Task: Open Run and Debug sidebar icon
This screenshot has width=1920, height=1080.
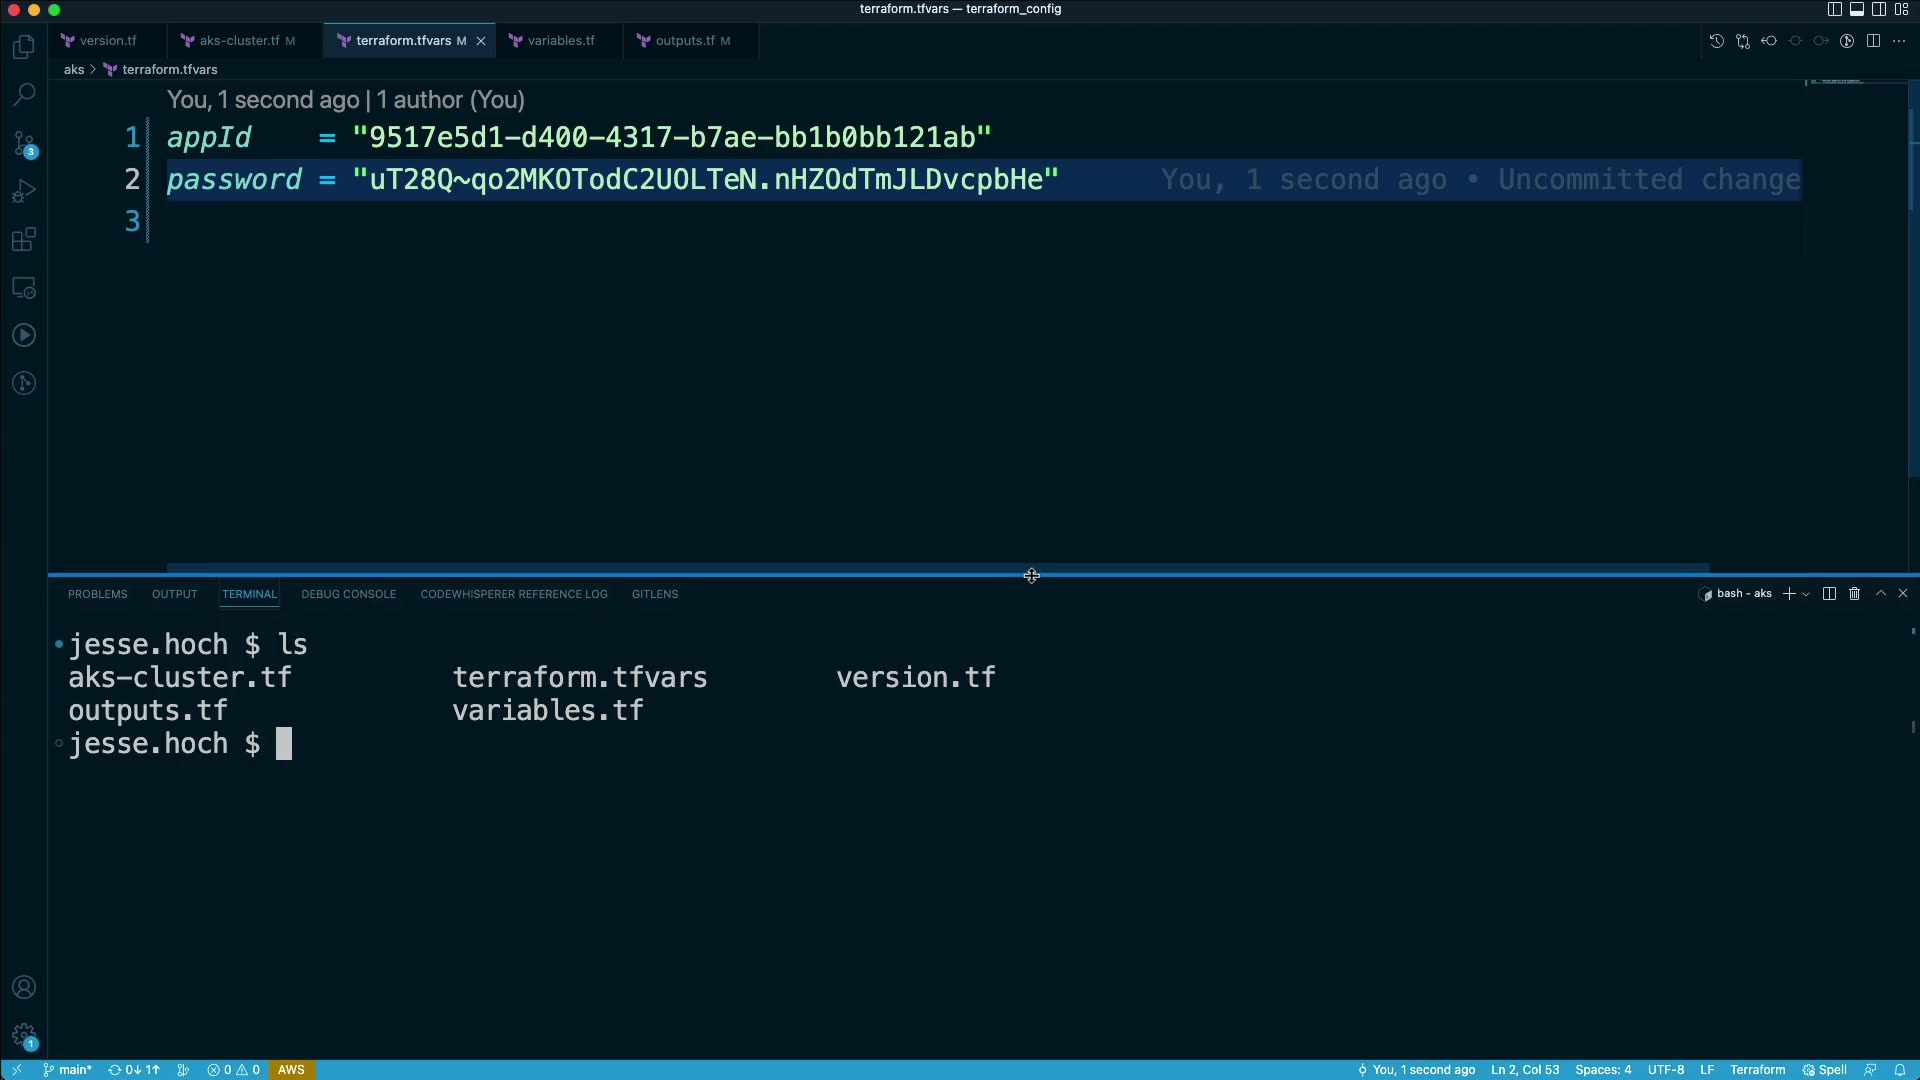Action: pos(24,191)
